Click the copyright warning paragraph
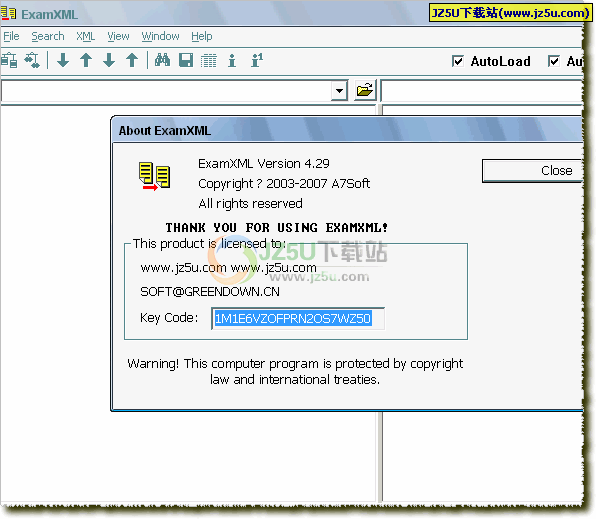Viewport: 596px width, 519px height. tap(295, 371)
